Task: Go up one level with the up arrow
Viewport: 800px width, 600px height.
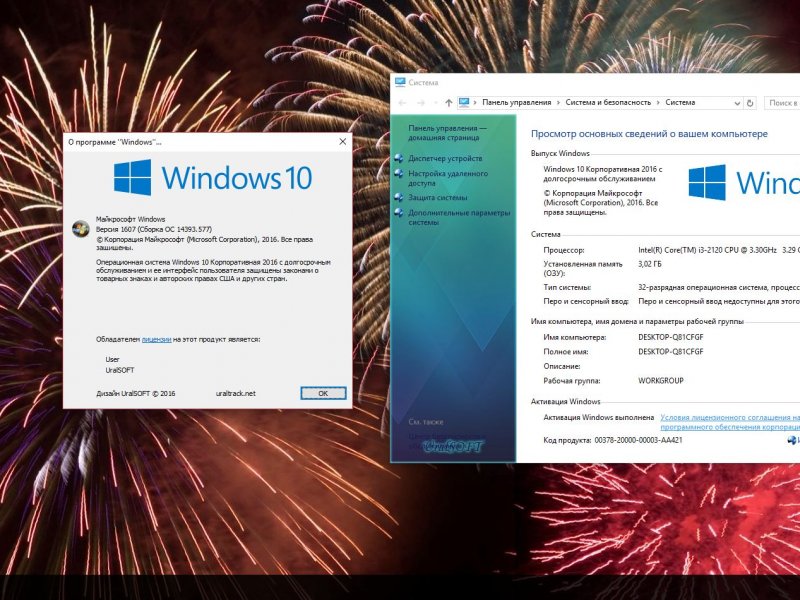Action: pyautogui.click(x=448, y=103)
